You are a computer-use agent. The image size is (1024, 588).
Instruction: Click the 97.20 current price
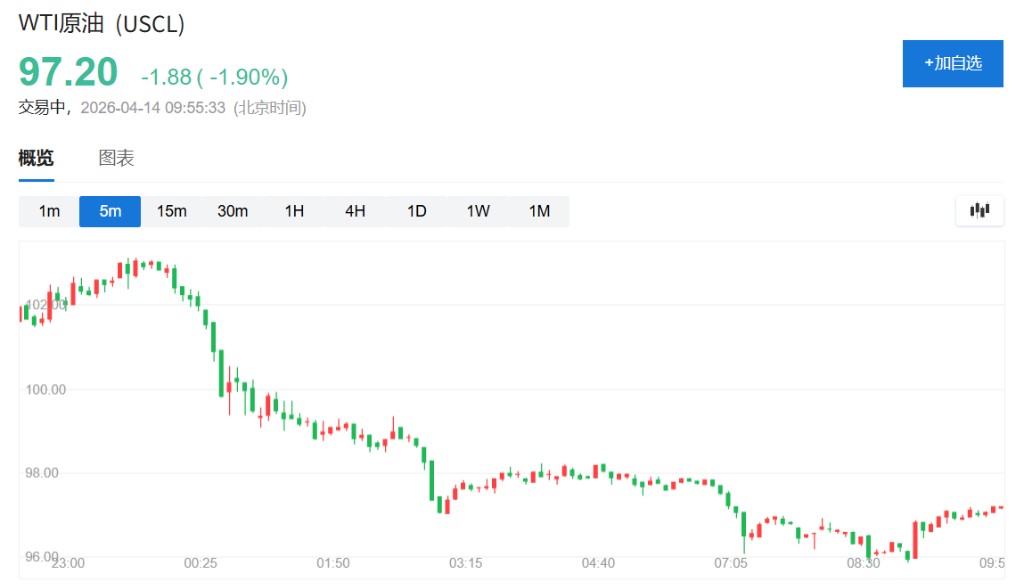click(x=68, y=72)
